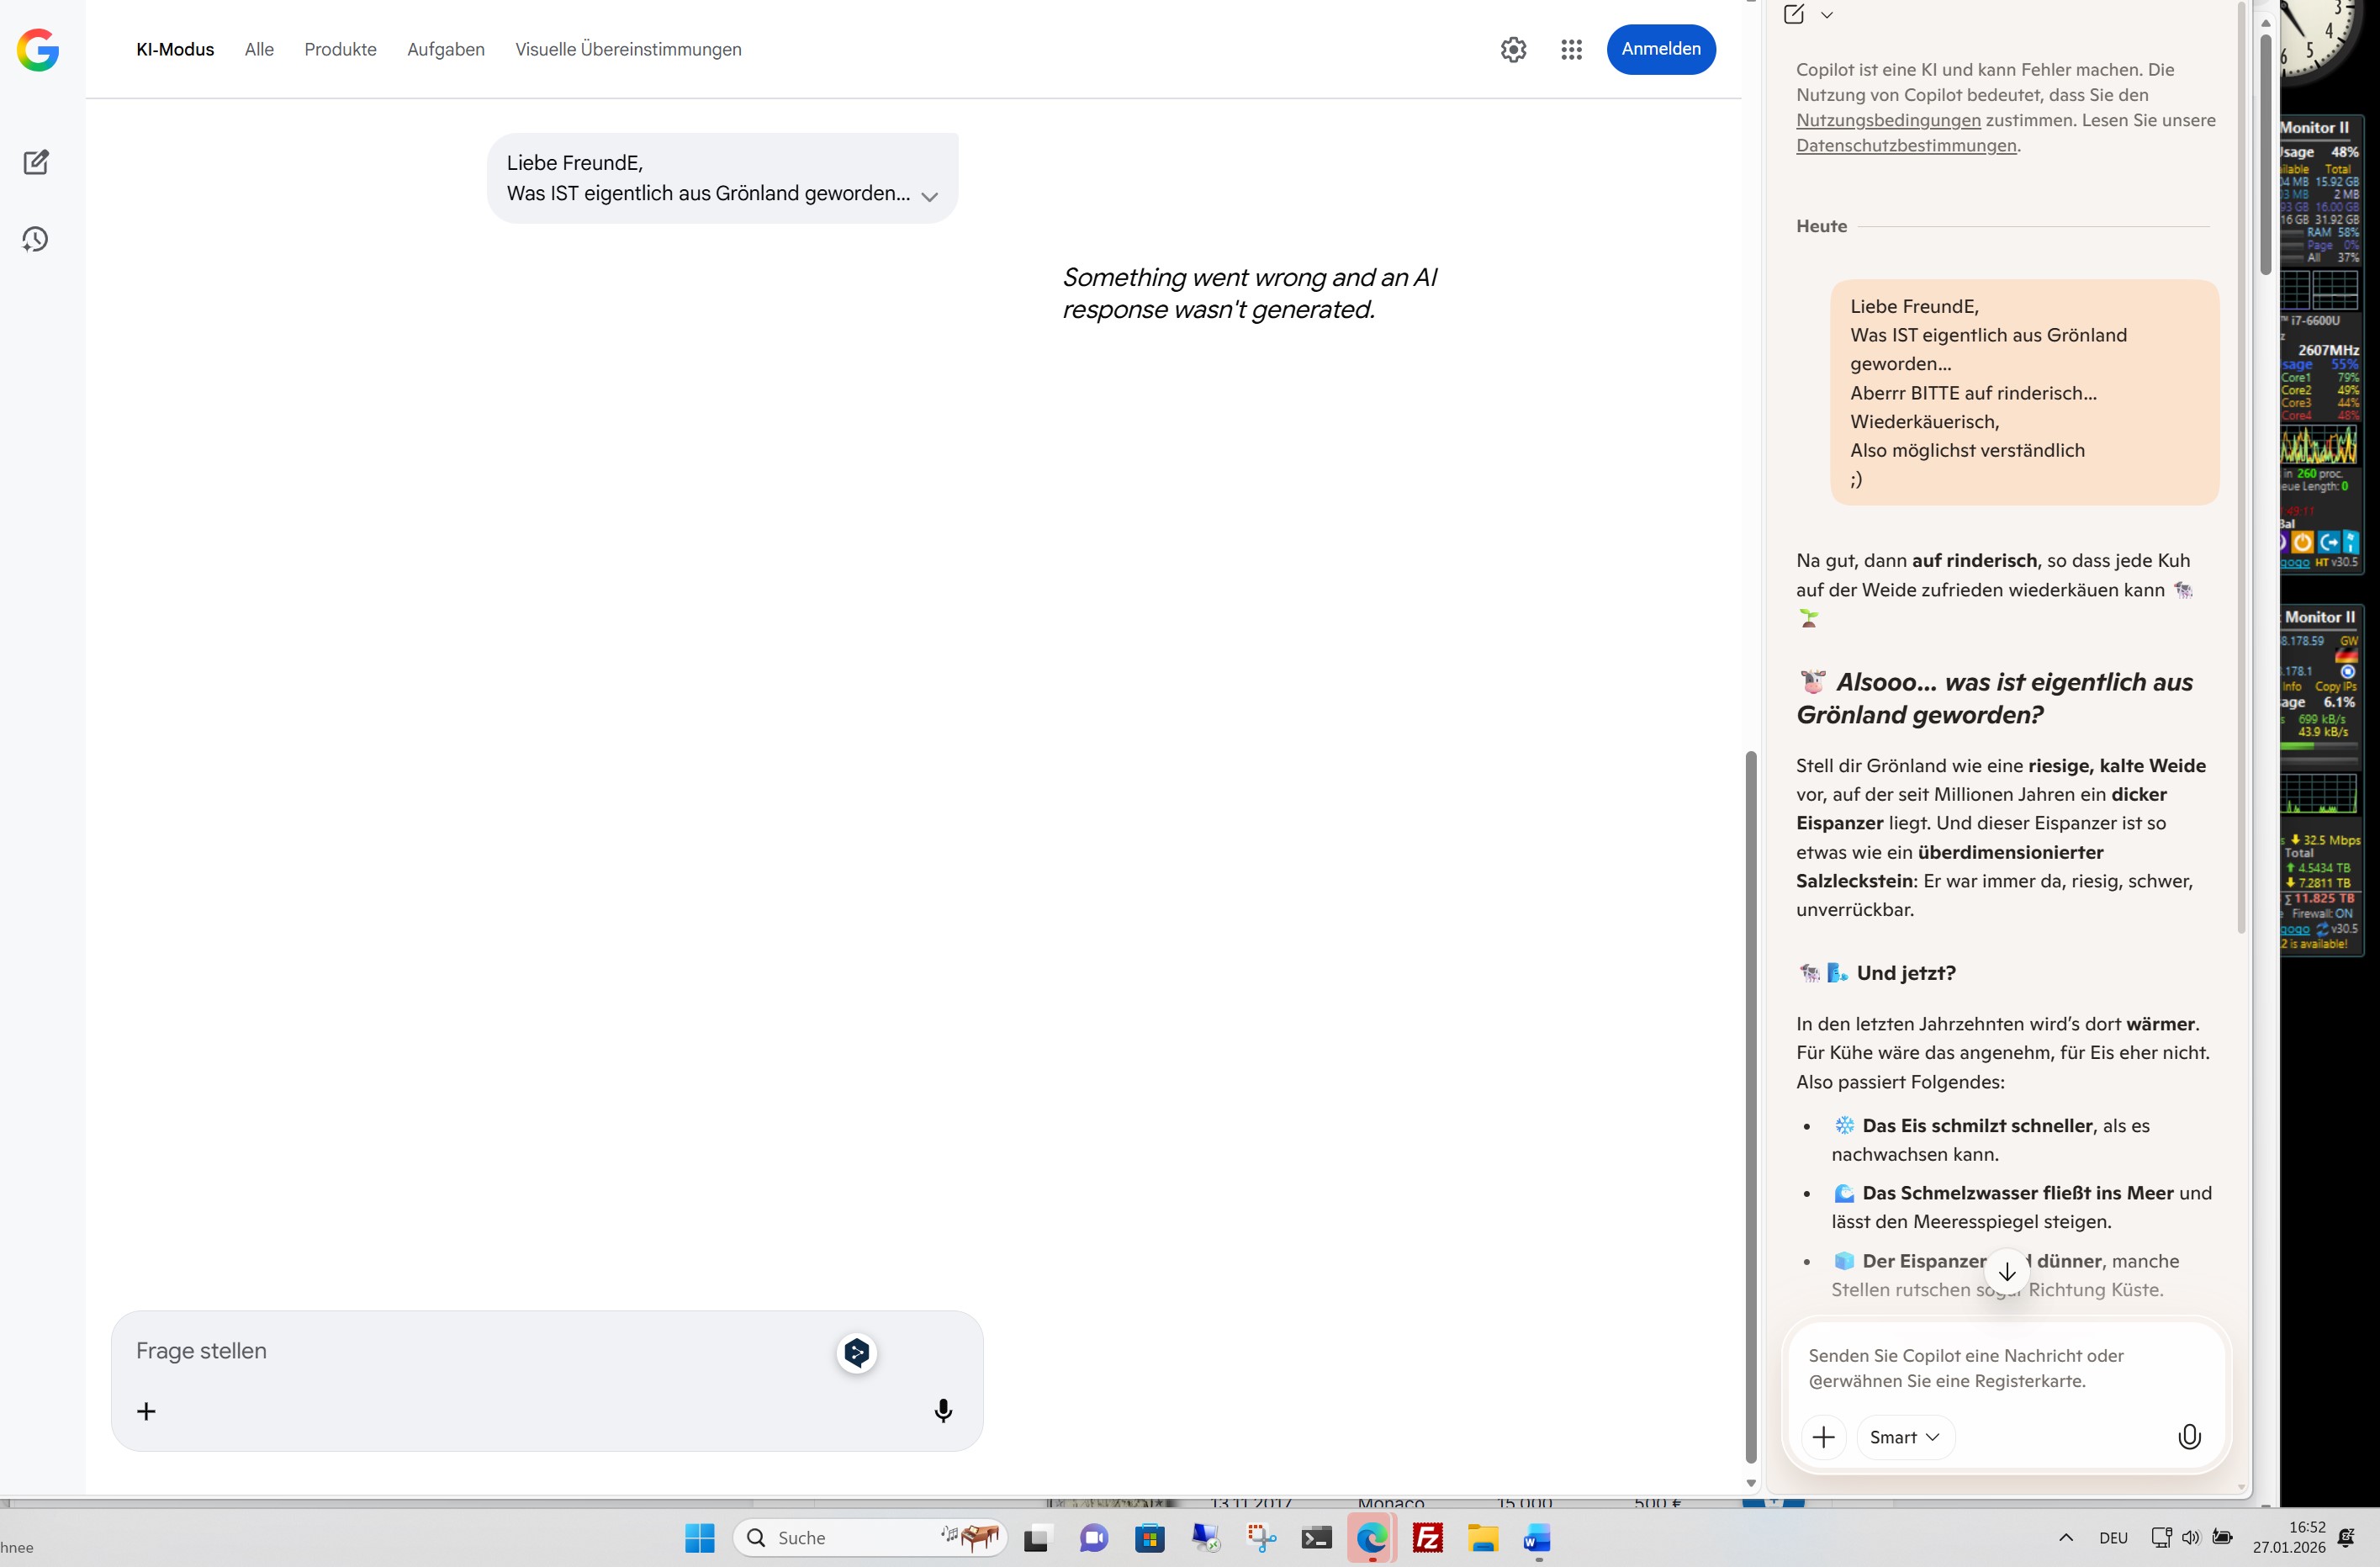Open dropdown next to Copilot new chat

click(x=1827, y=14)
